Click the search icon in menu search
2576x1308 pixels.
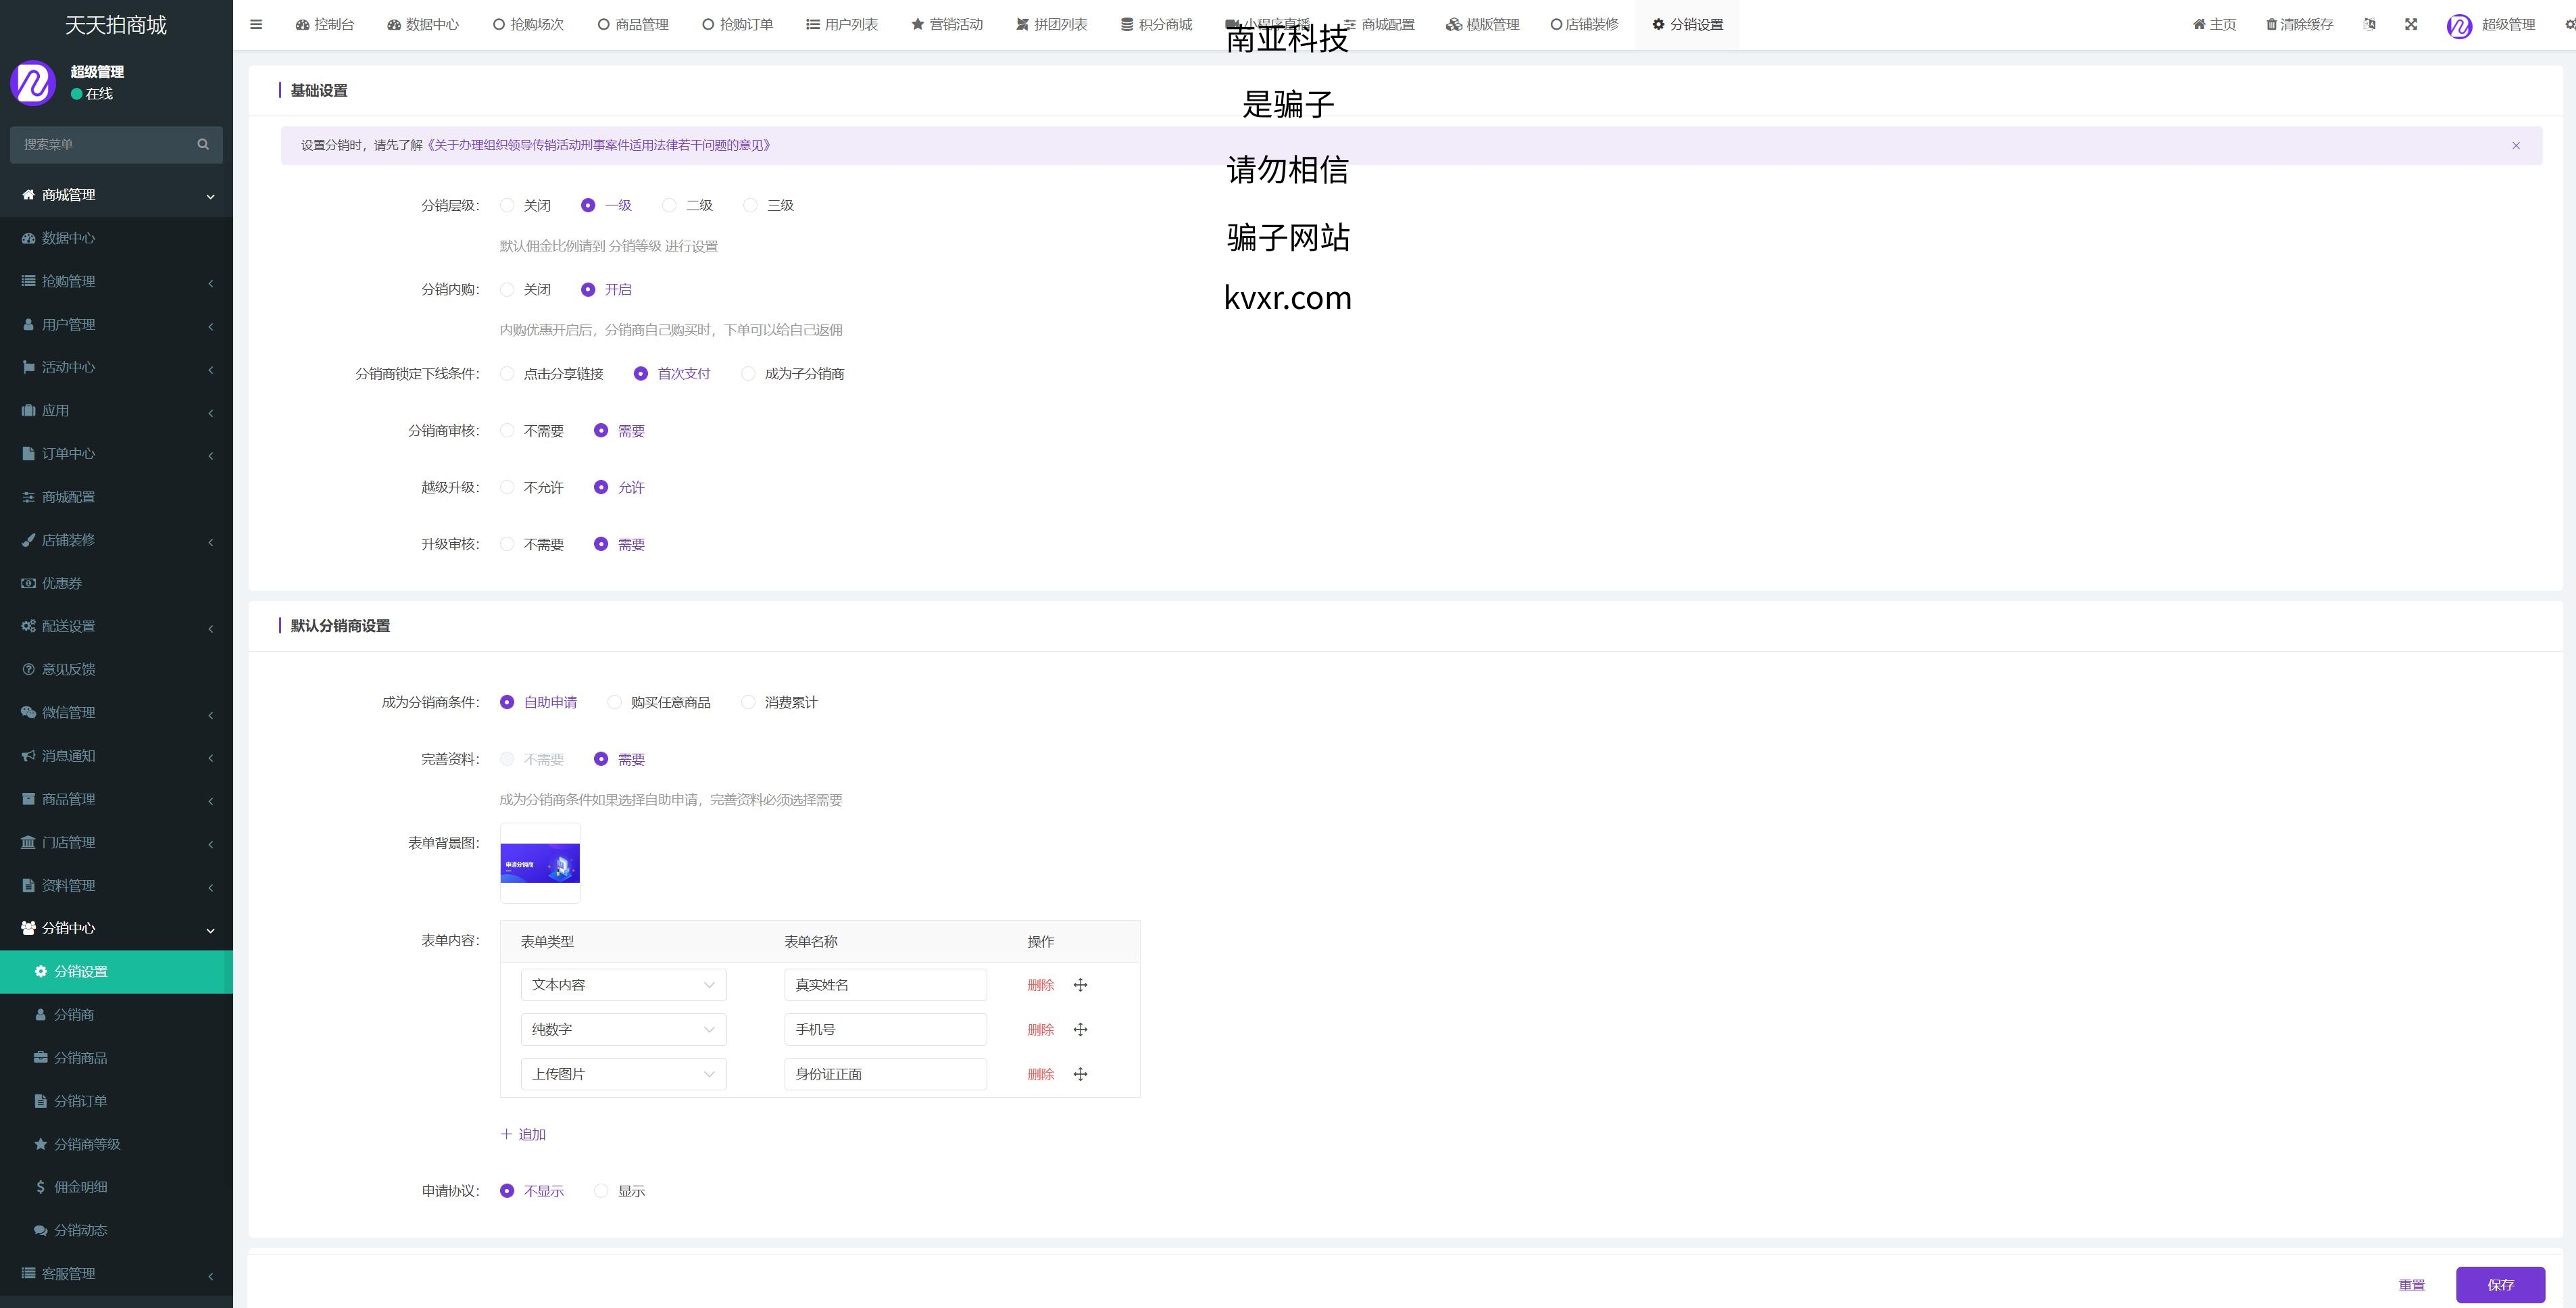click(x=203, y=144)
